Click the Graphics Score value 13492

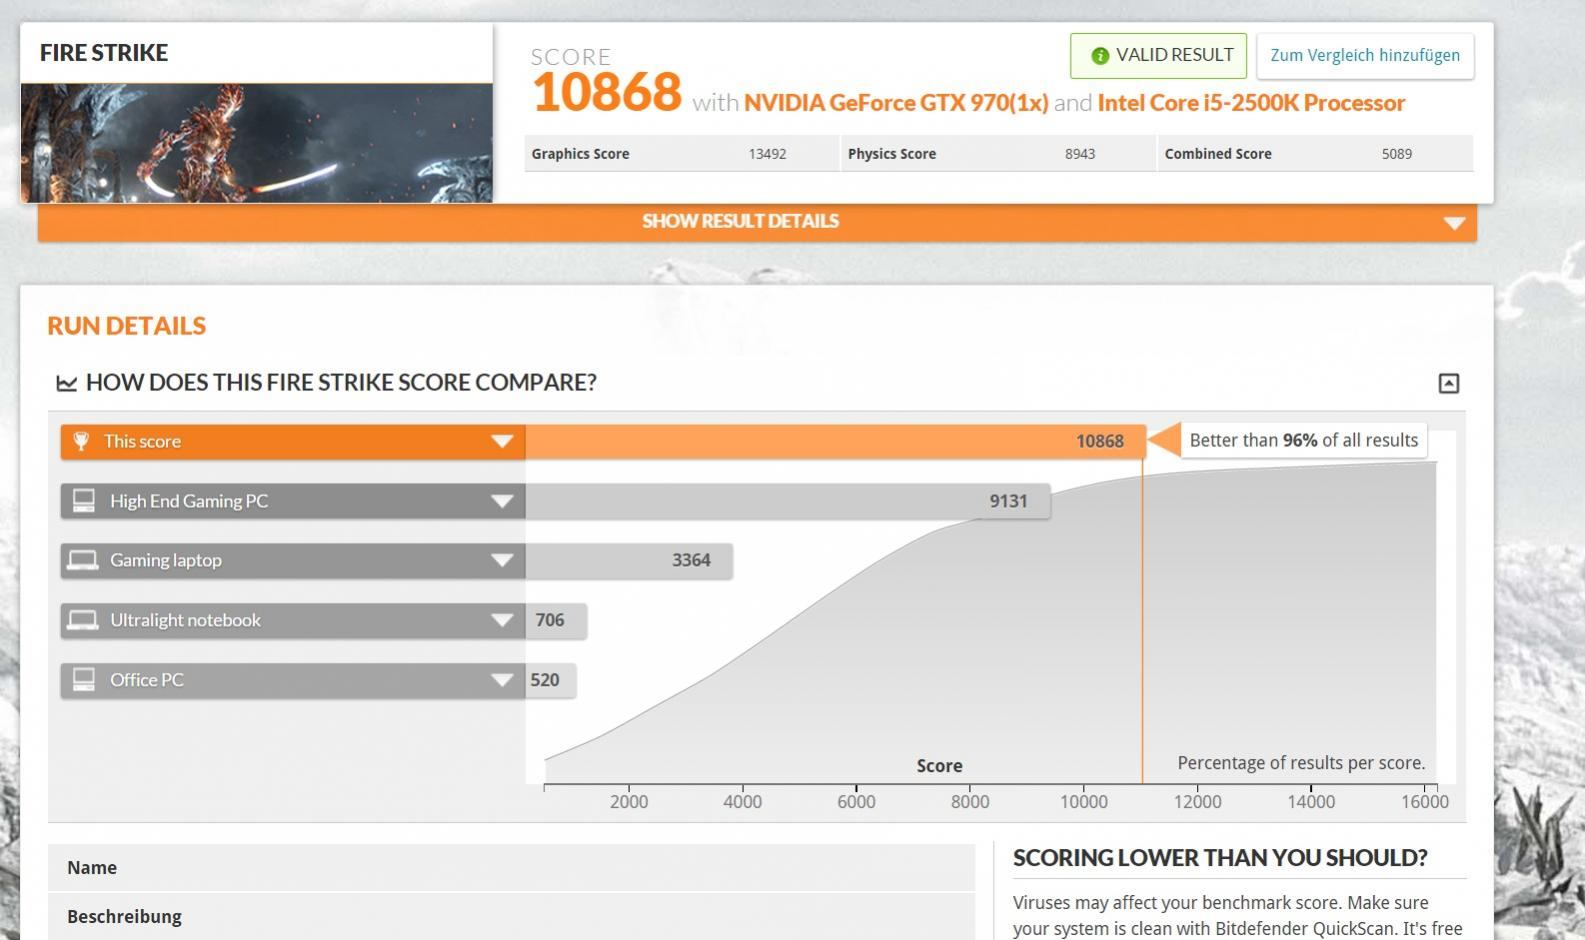click(767, 154)
